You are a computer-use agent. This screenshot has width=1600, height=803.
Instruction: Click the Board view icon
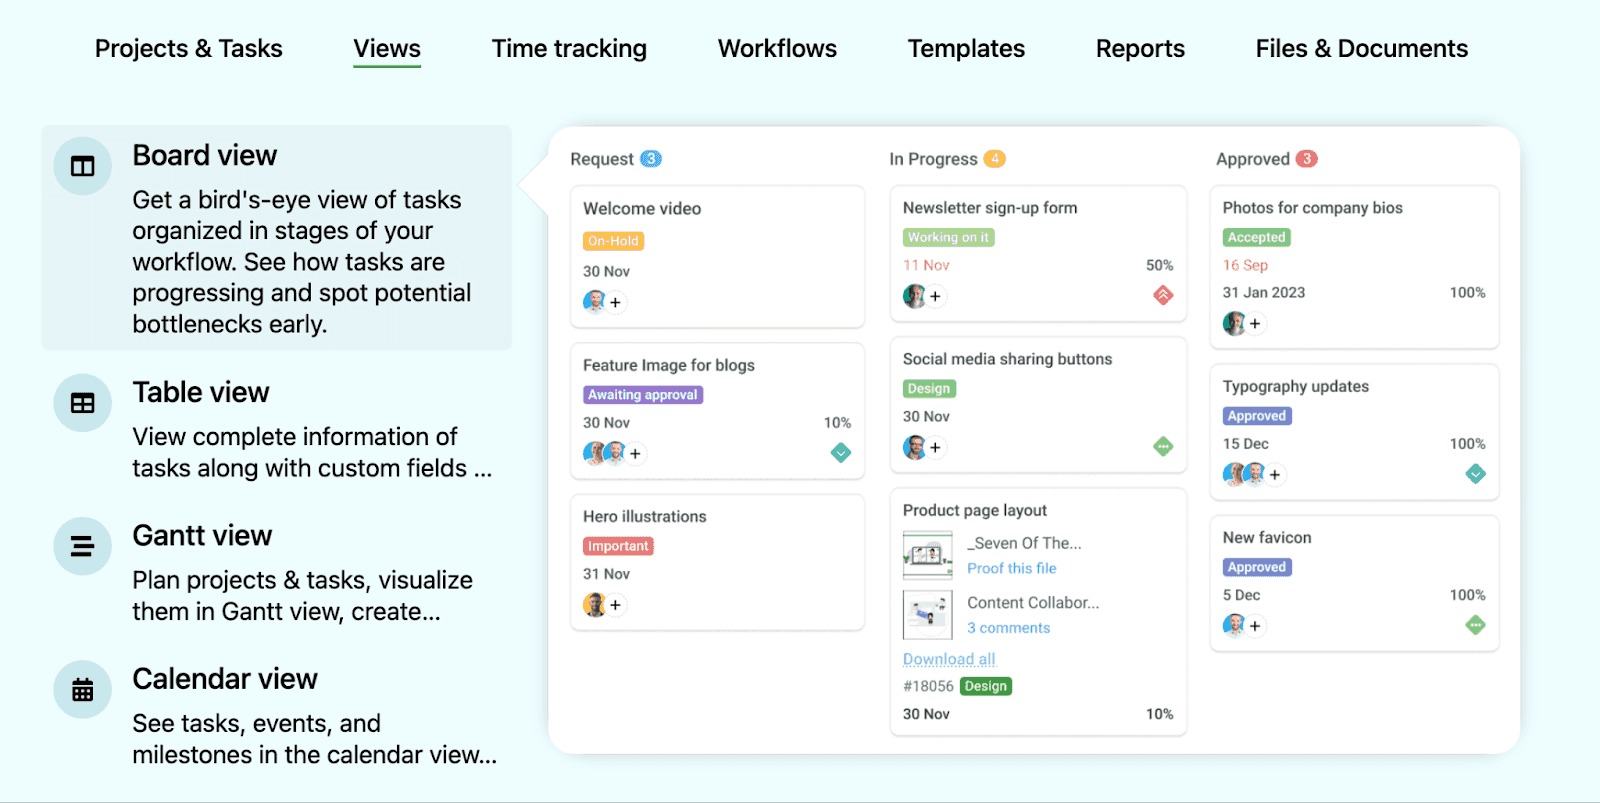point(82,166)
